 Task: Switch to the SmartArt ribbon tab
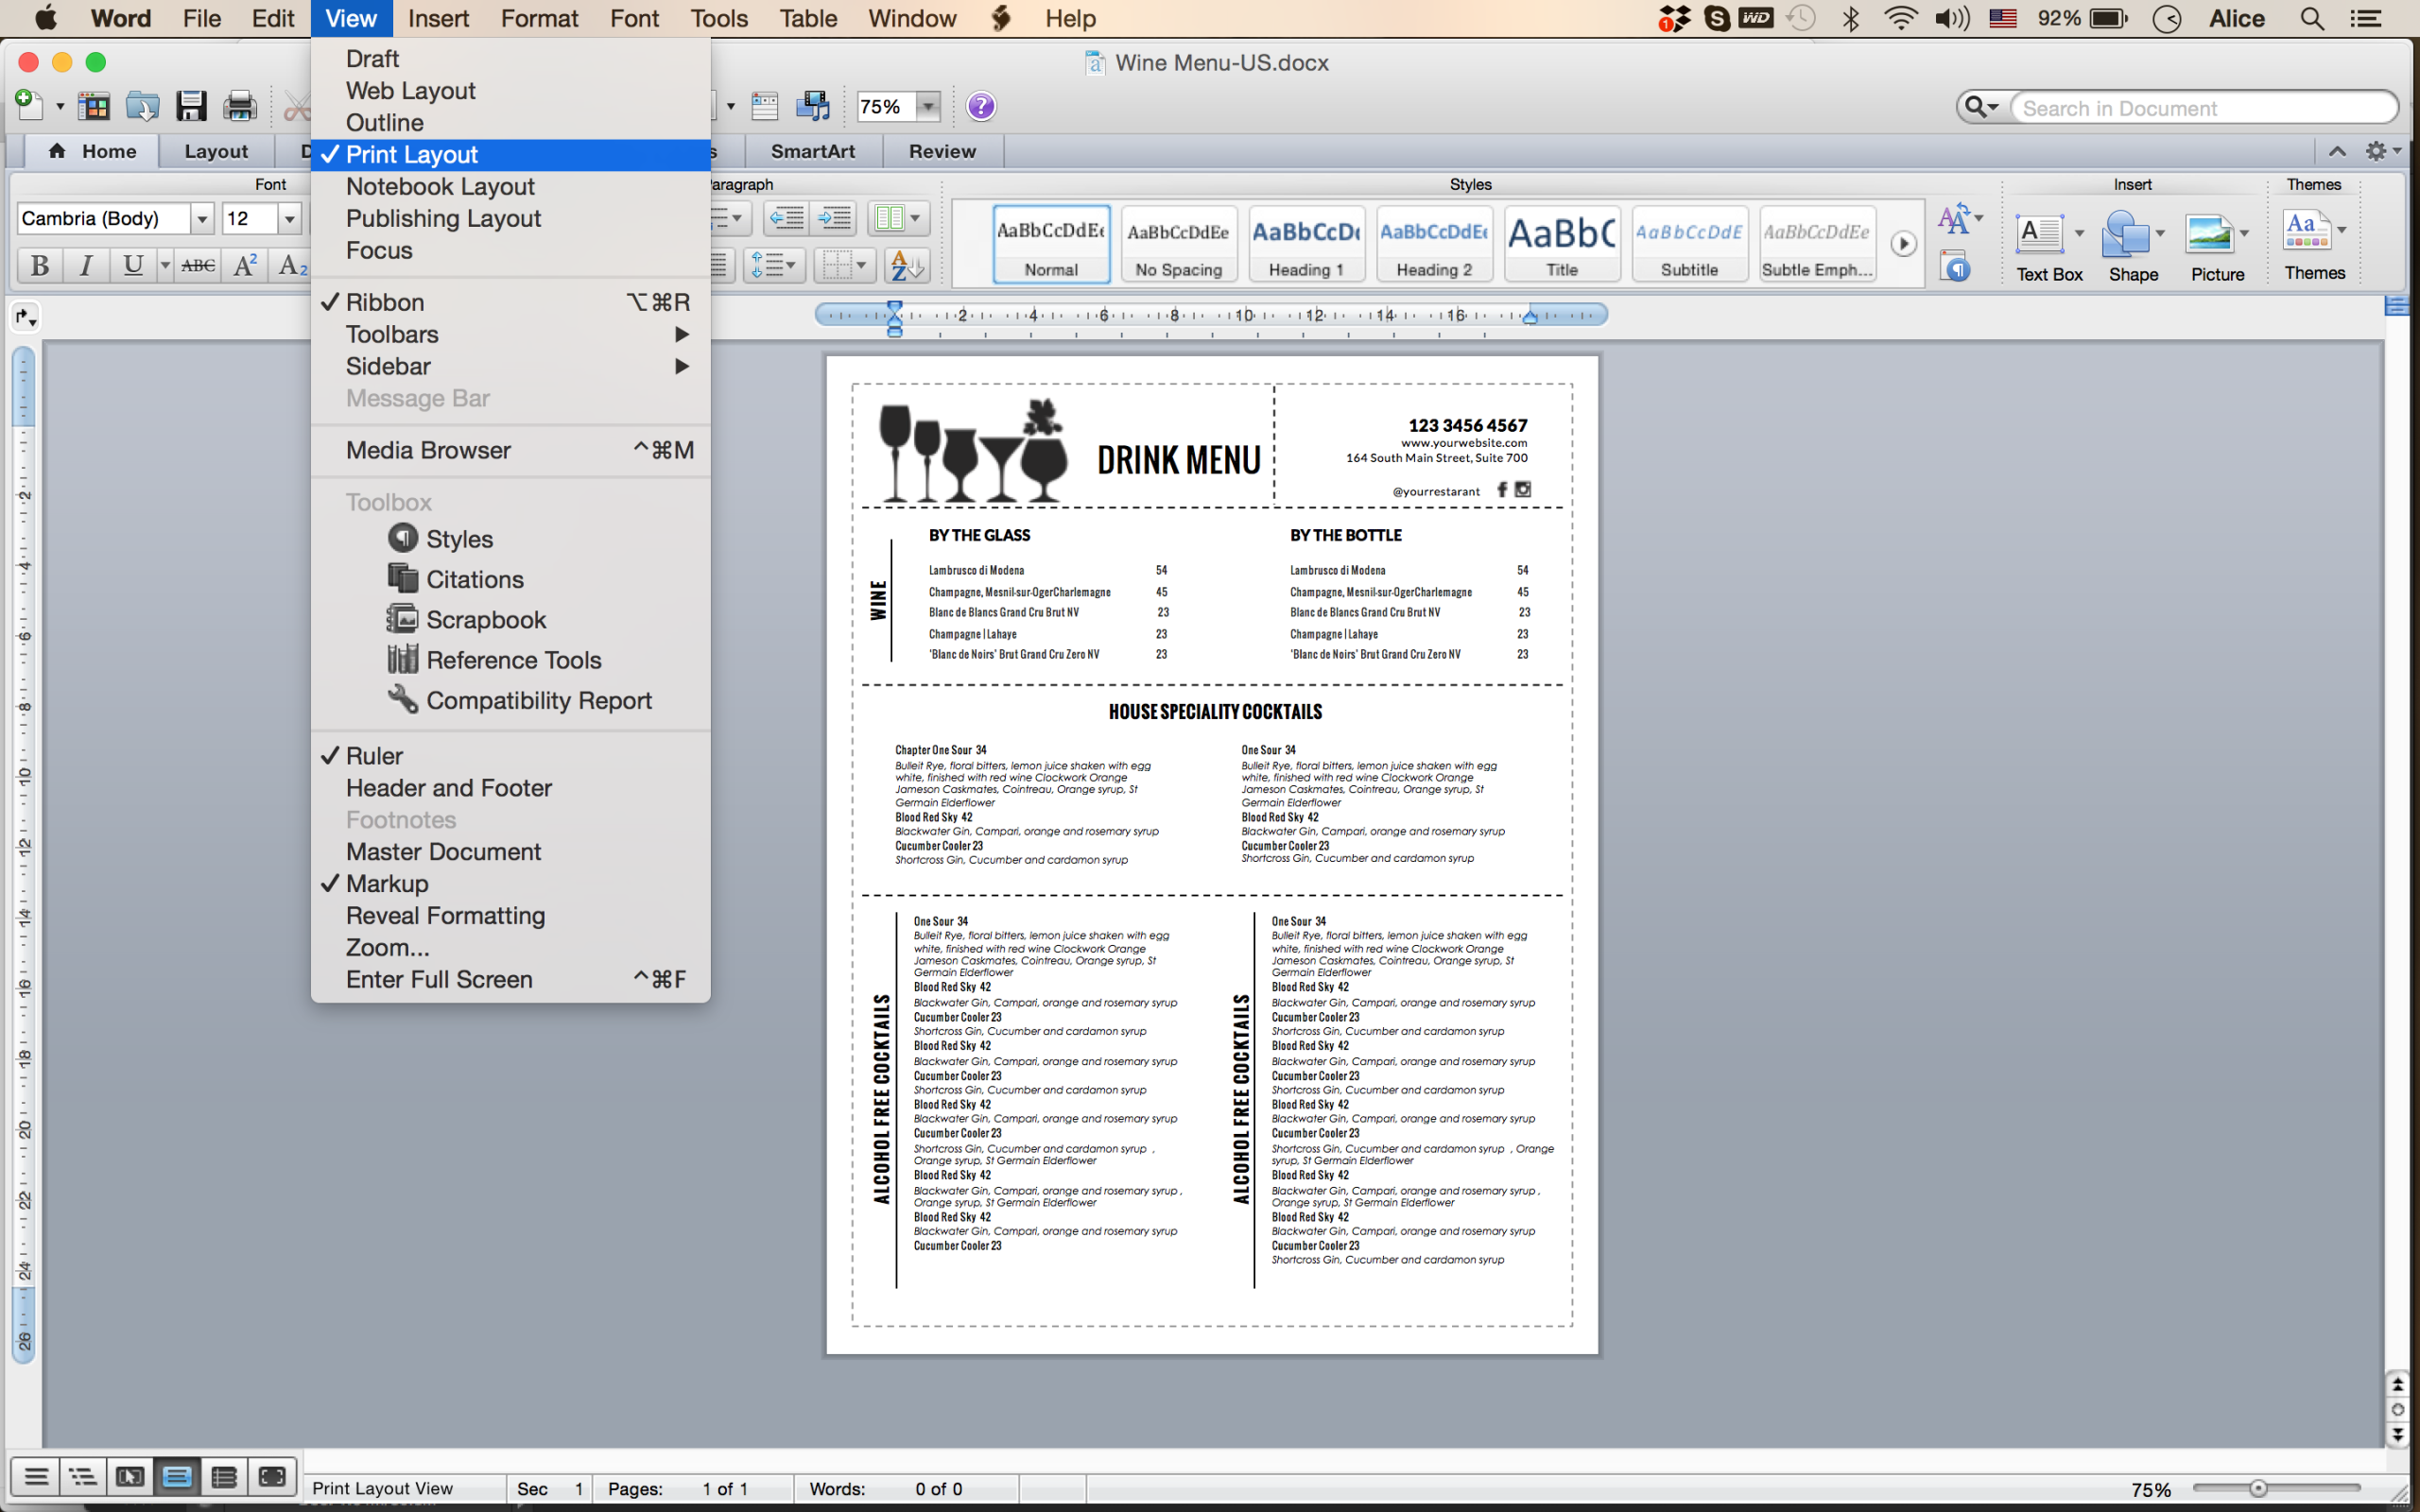pyautogui.click(x=812, y=151)
